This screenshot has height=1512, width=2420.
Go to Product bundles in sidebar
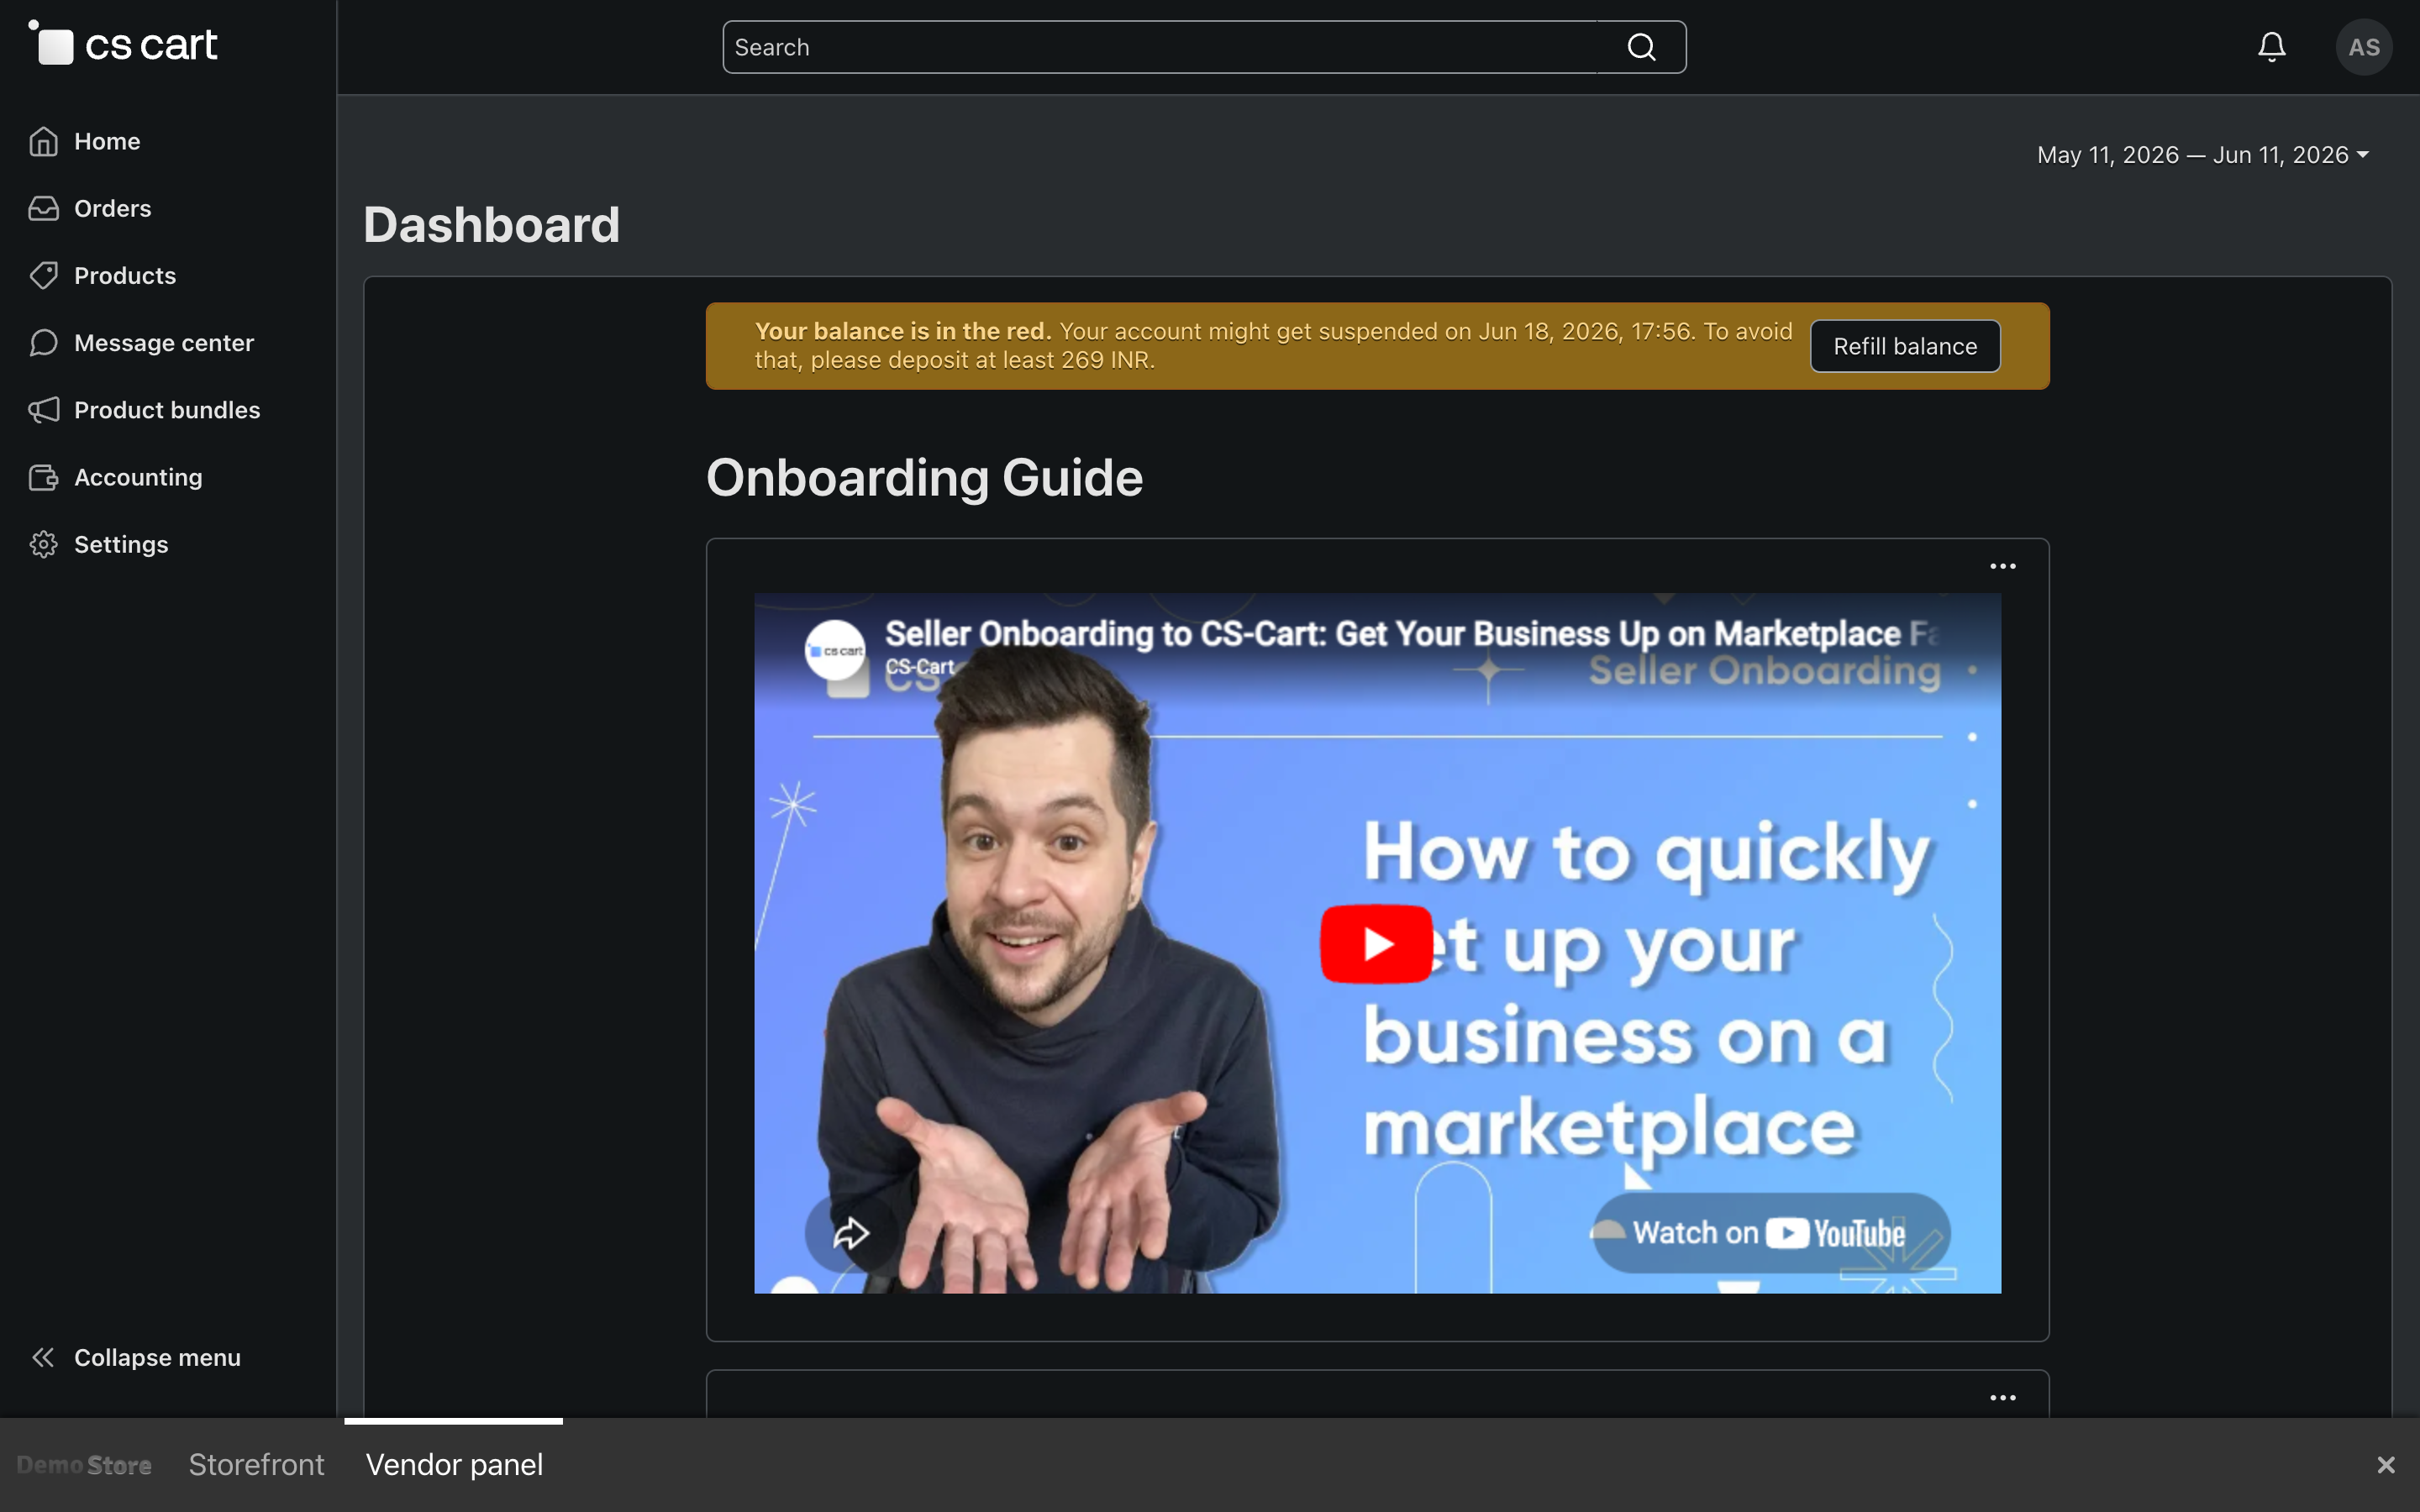click(x=167, y=409)
